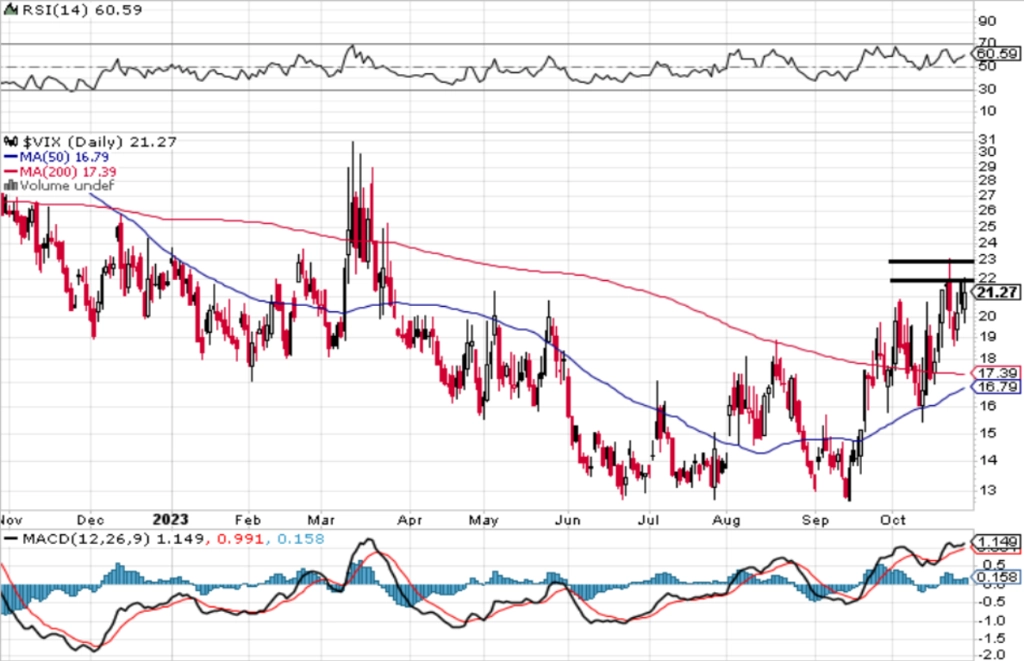Viewport: 1024px width, 661px height.
Task: Click the MA(50) value tag 16.79
Action: 996,387
